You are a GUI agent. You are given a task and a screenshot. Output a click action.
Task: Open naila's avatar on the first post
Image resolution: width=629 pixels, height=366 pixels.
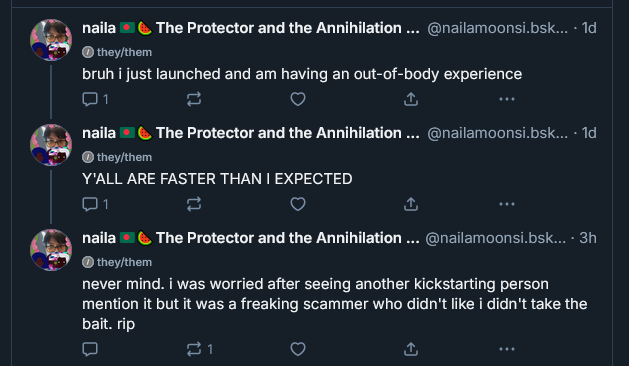coord(51,40)
